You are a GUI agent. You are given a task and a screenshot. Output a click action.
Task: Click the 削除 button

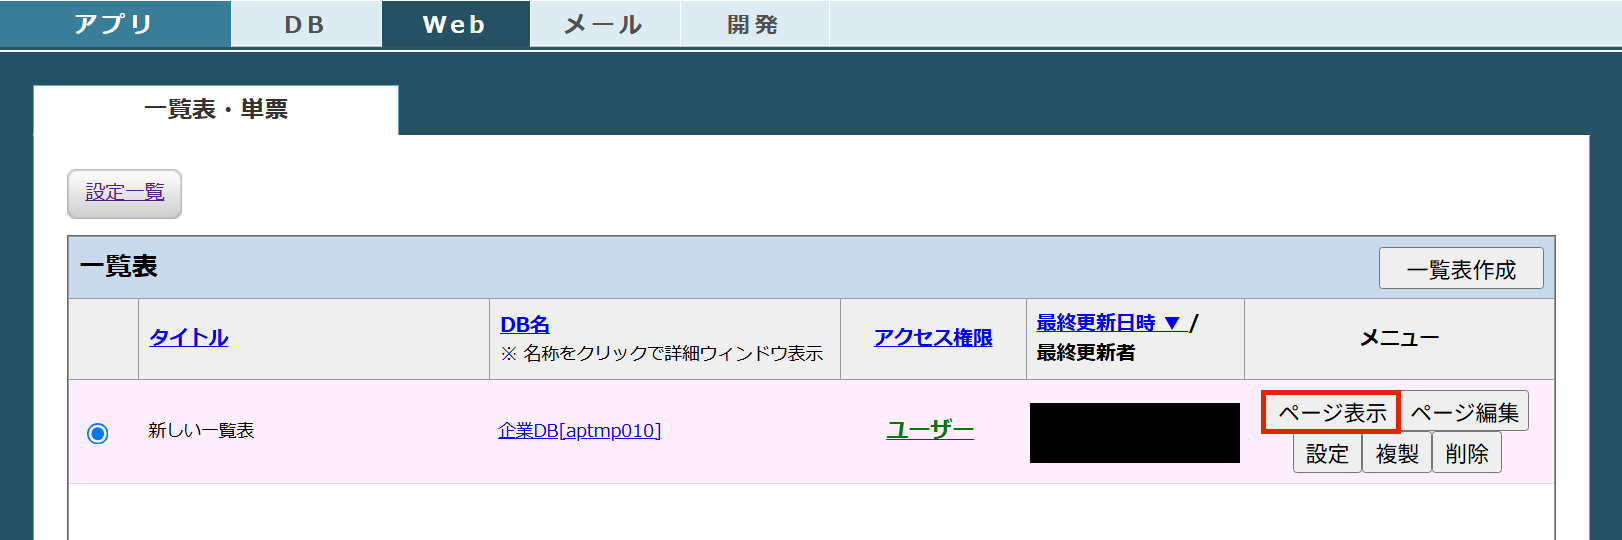[x=1467, y=454]
